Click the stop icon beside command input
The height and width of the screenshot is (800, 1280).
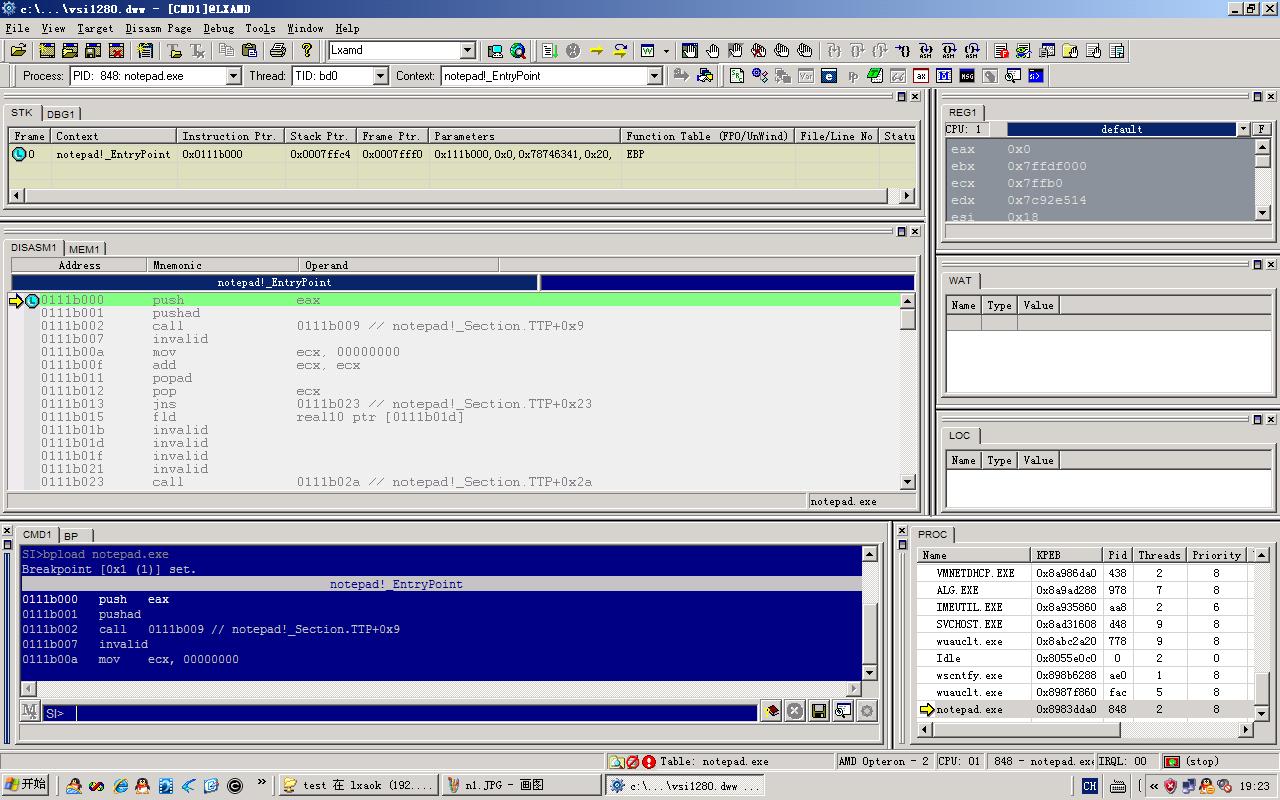tap(795, 711)
